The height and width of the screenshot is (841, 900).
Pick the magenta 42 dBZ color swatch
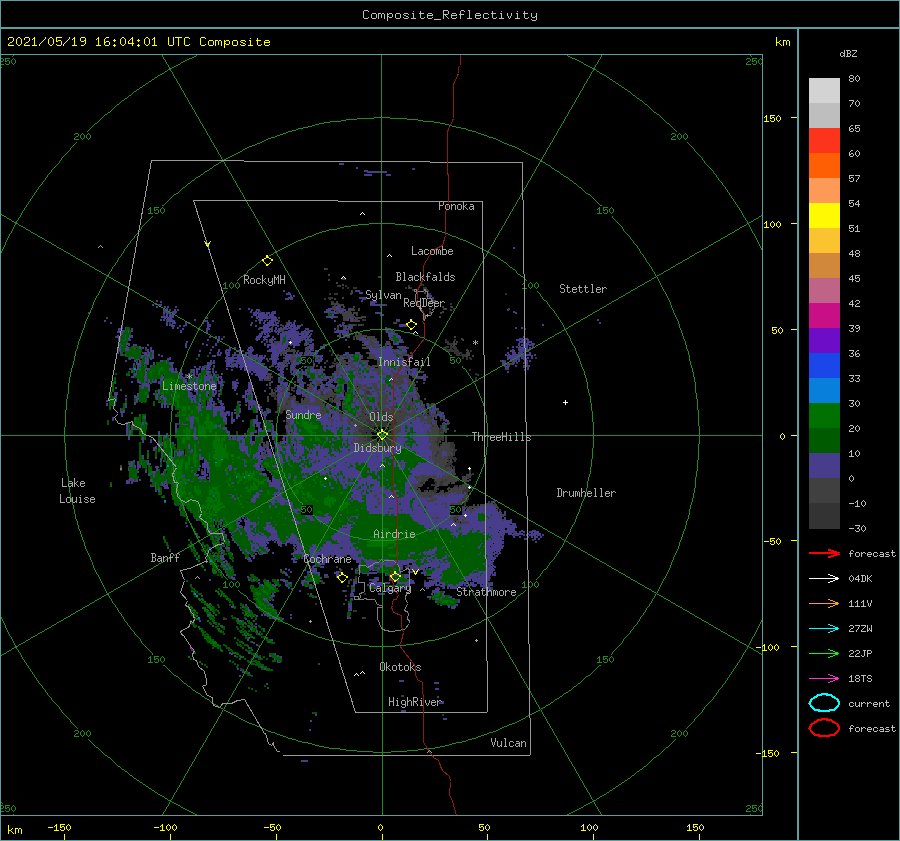pos(824,315)
